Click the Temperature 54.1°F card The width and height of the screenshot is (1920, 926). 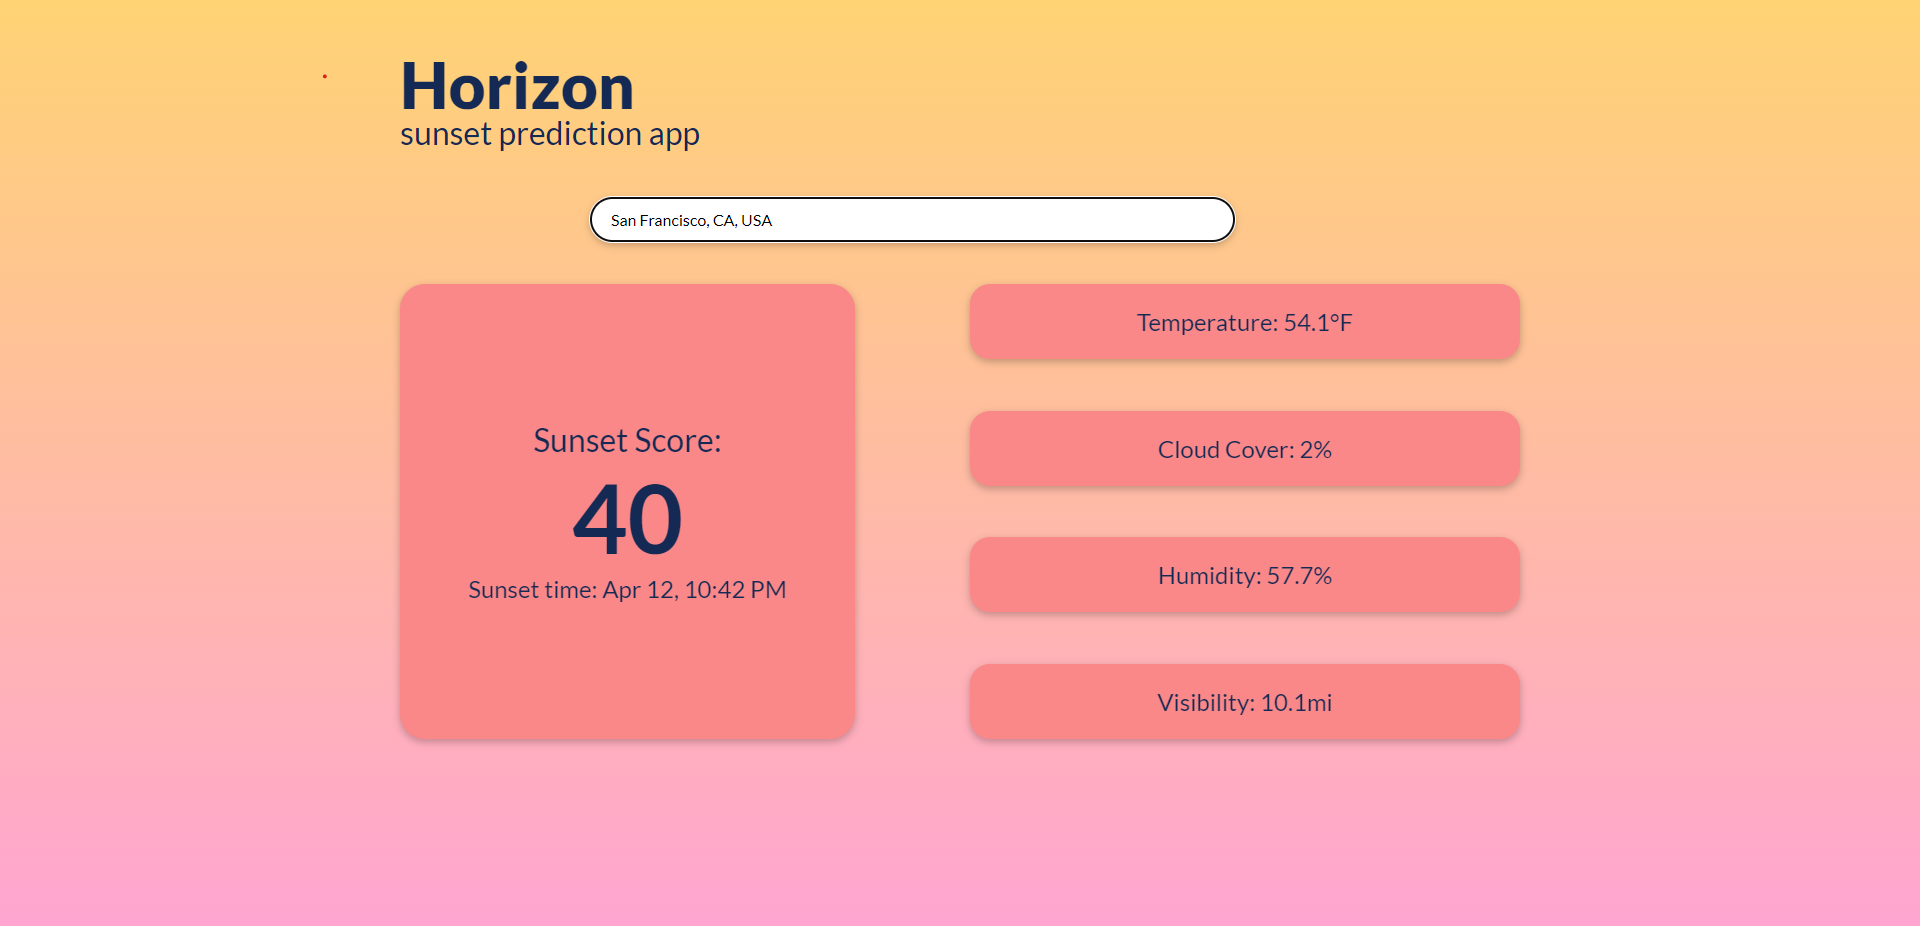1244,322
